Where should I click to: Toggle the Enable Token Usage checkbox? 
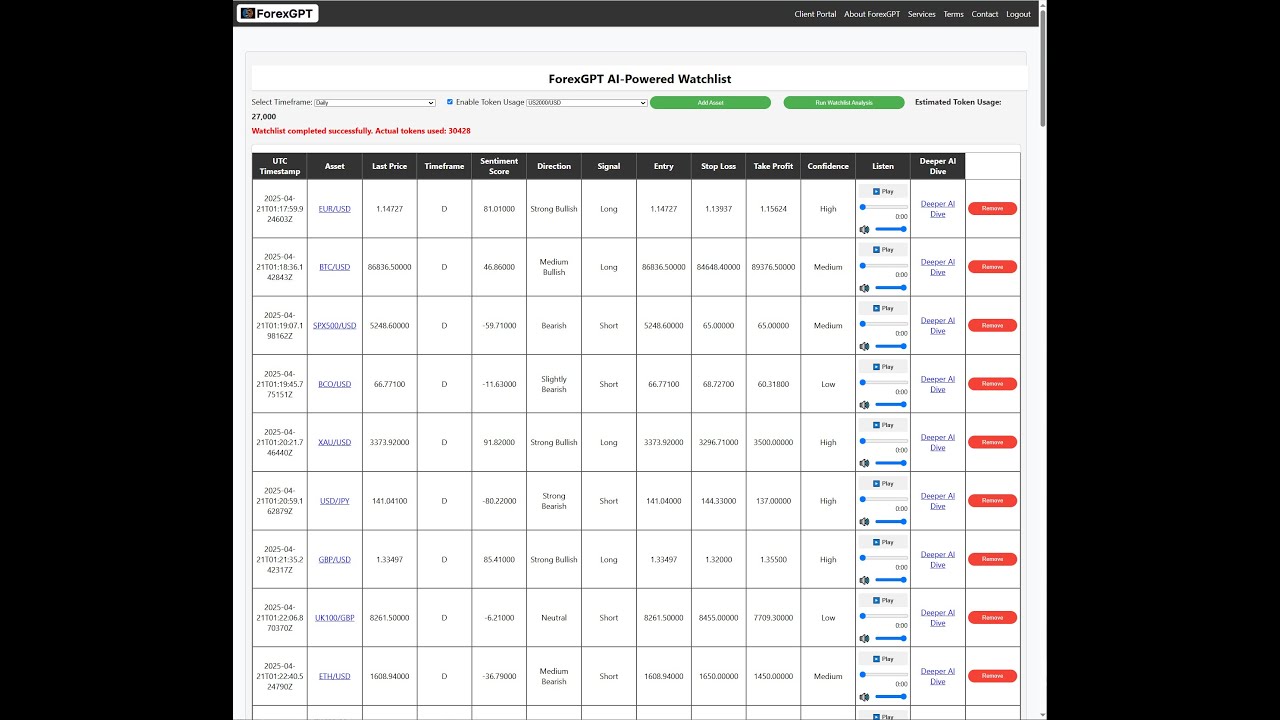pos(450,102)
